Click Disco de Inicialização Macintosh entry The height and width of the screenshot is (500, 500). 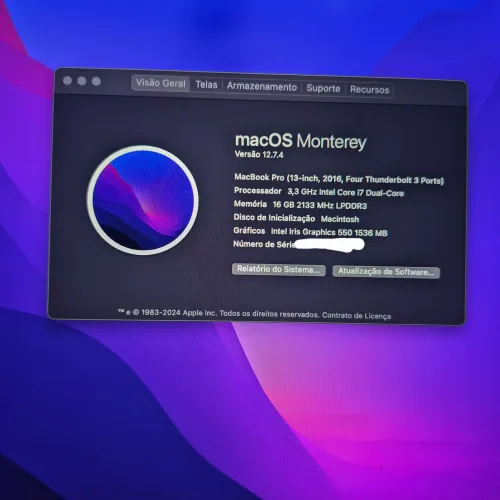296,218
